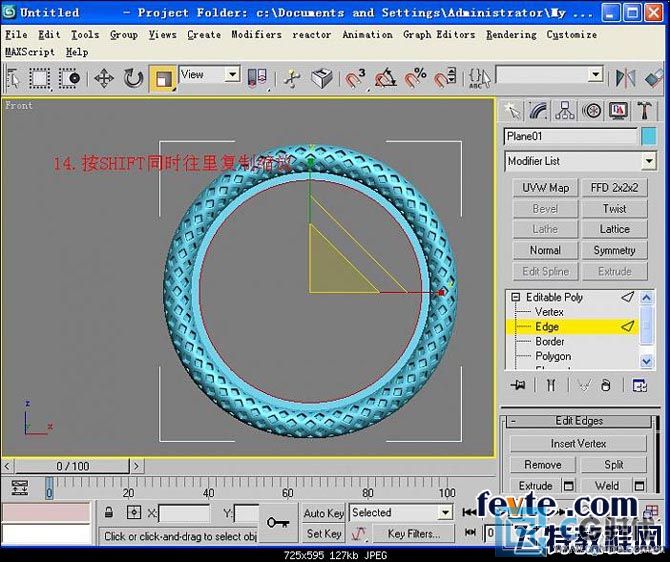Image resolution: width=670 pixels, height=562 pixels.
Task: Click the time slider 0/100 handle
Action: pyautogui.click(x=72, y=466)
